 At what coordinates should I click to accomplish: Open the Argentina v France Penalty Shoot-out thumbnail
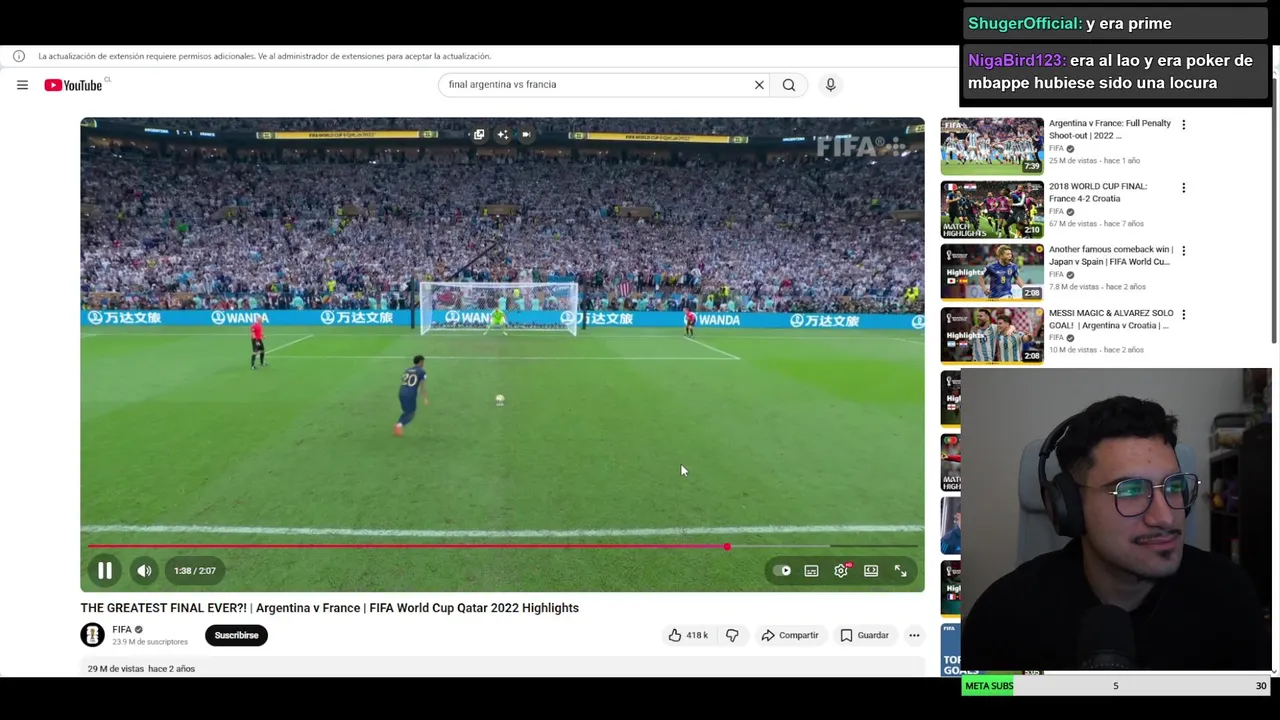(991, 146)
